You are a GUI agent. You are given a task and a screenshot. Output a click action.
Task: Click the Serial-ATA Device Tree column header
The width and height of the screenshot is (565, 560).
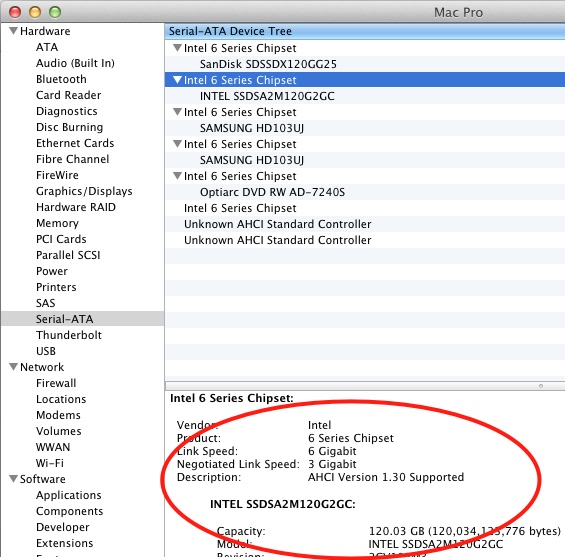point(365,31)
